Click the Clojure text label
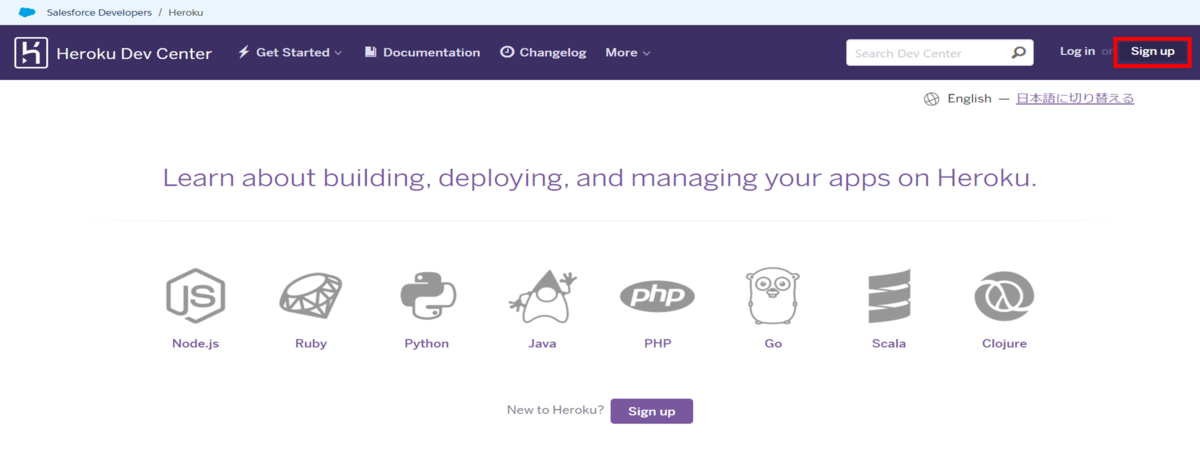Image resolution: width=1200 pixels, height=453 pixels. coord(1004,343)
